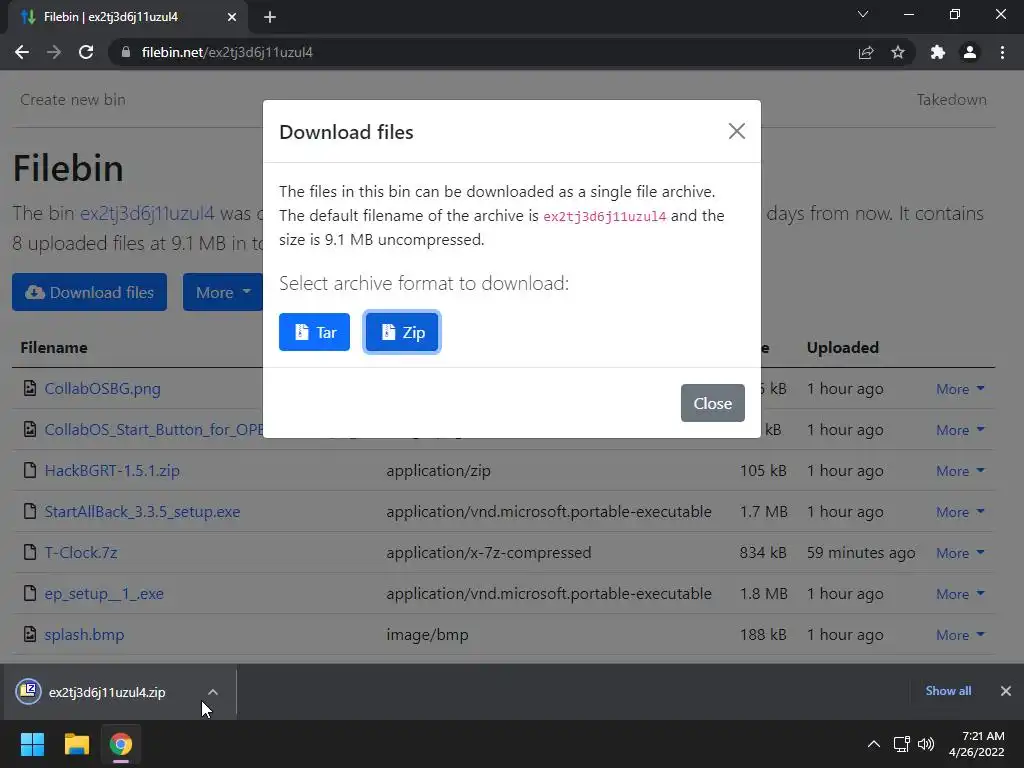Screen dimensions: 1024x768
Task: Open downloaded ex2tj3d6j11uzul4.zip item
Action: pyautogui.click(x=107, y=692)
